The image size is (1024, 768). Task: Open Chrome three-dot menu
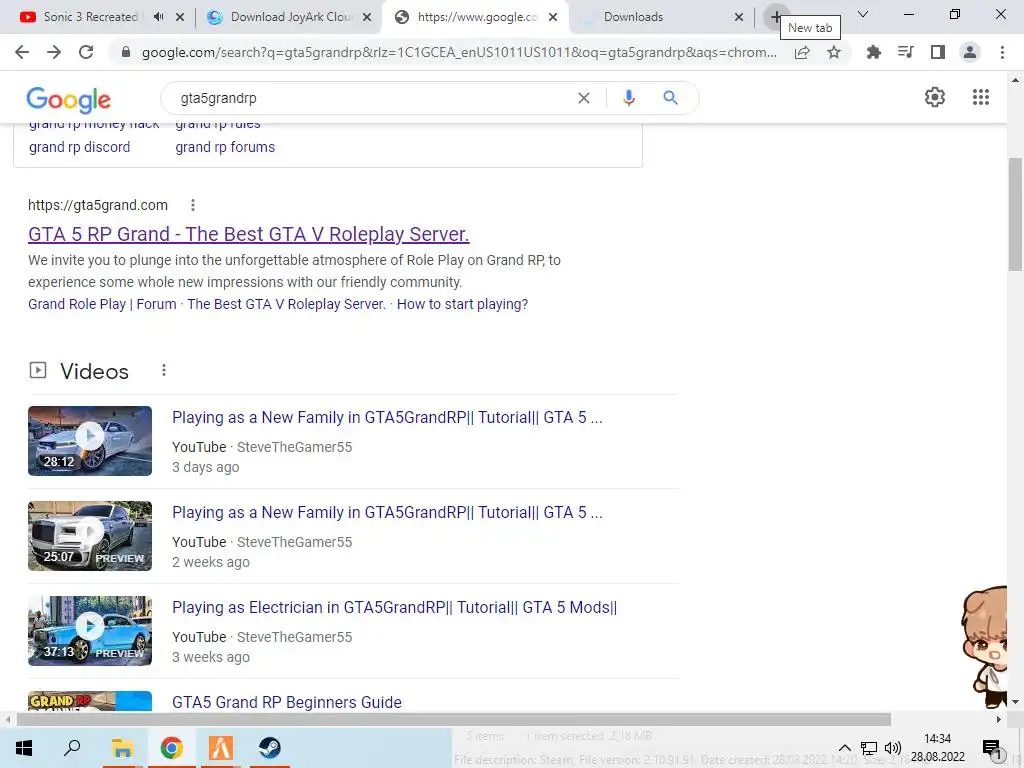pyautogui.click(x=1002, y=52)
